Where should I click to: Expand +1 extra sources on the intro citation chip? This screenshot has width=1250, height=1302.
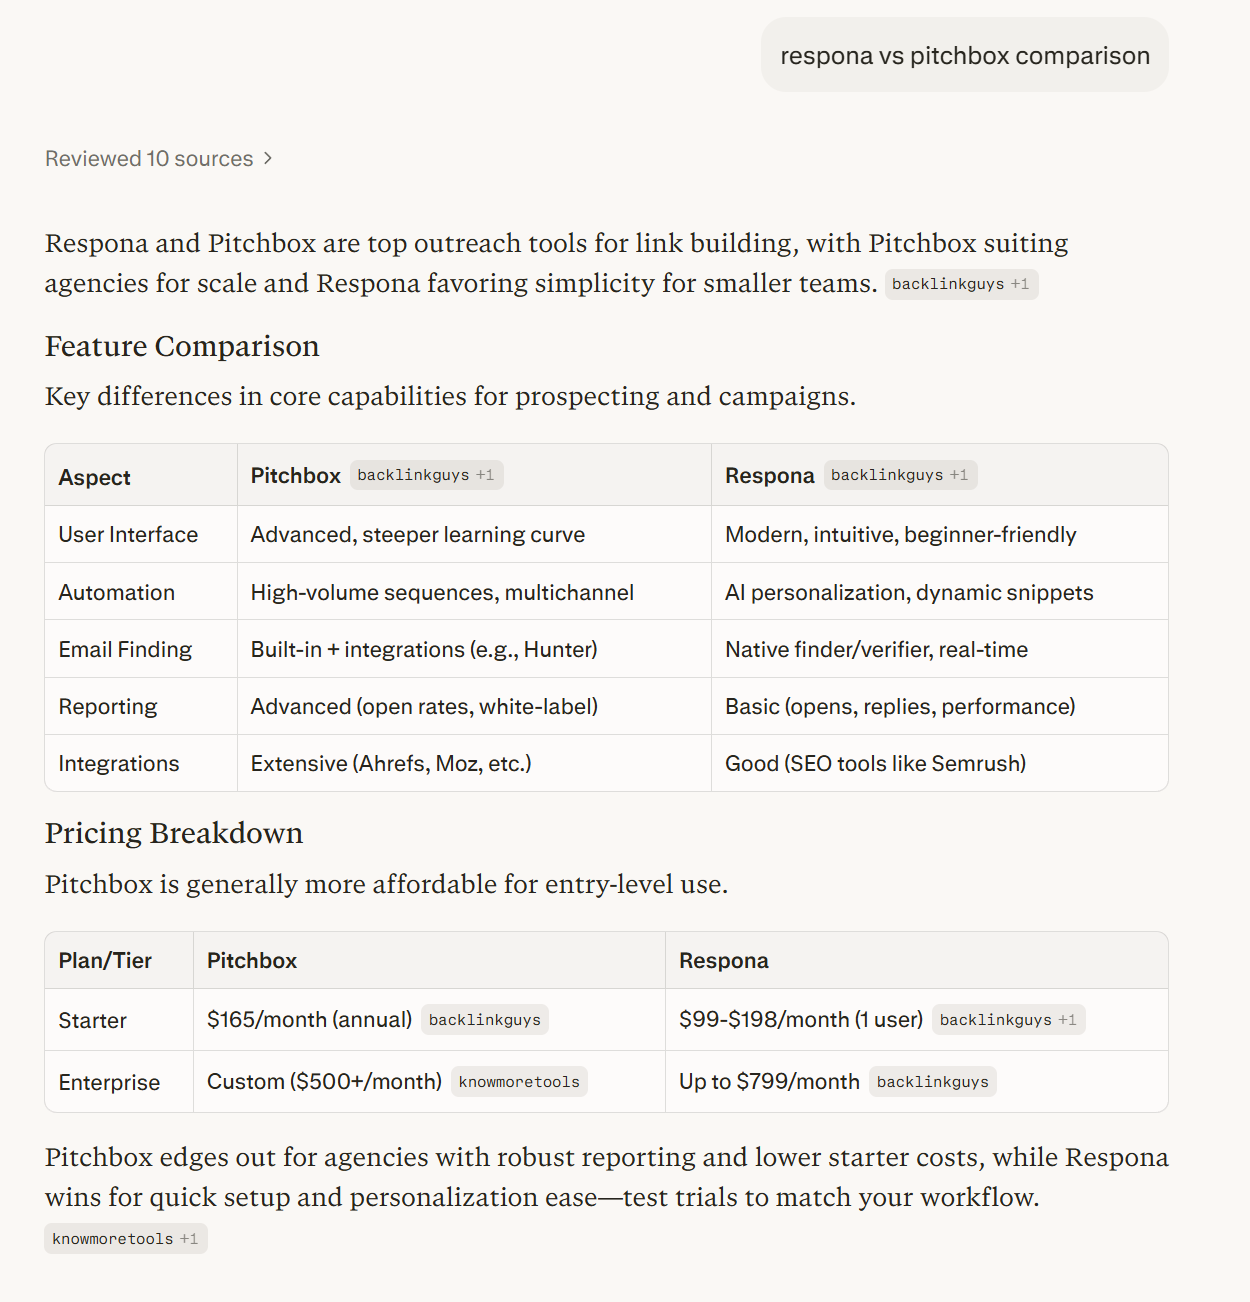click(x=1022, y=284)
